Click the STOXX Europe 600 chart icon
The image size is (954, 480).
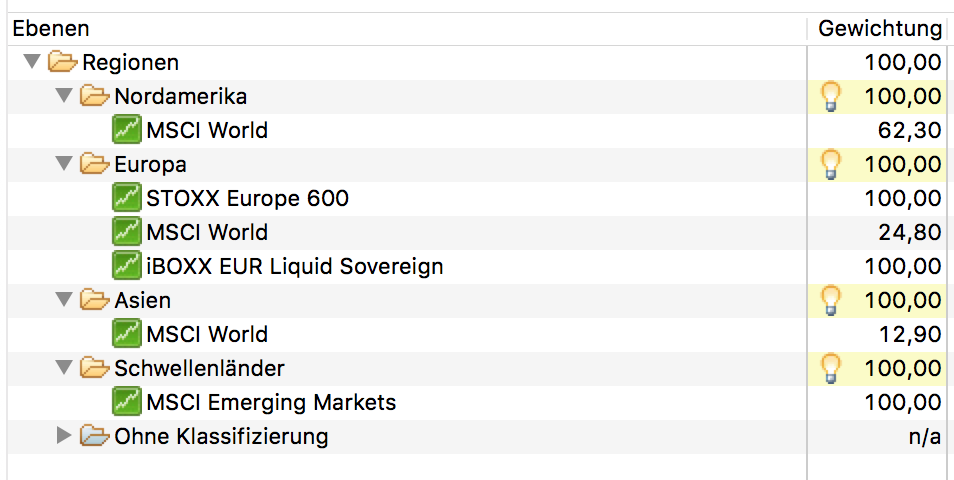126,198
